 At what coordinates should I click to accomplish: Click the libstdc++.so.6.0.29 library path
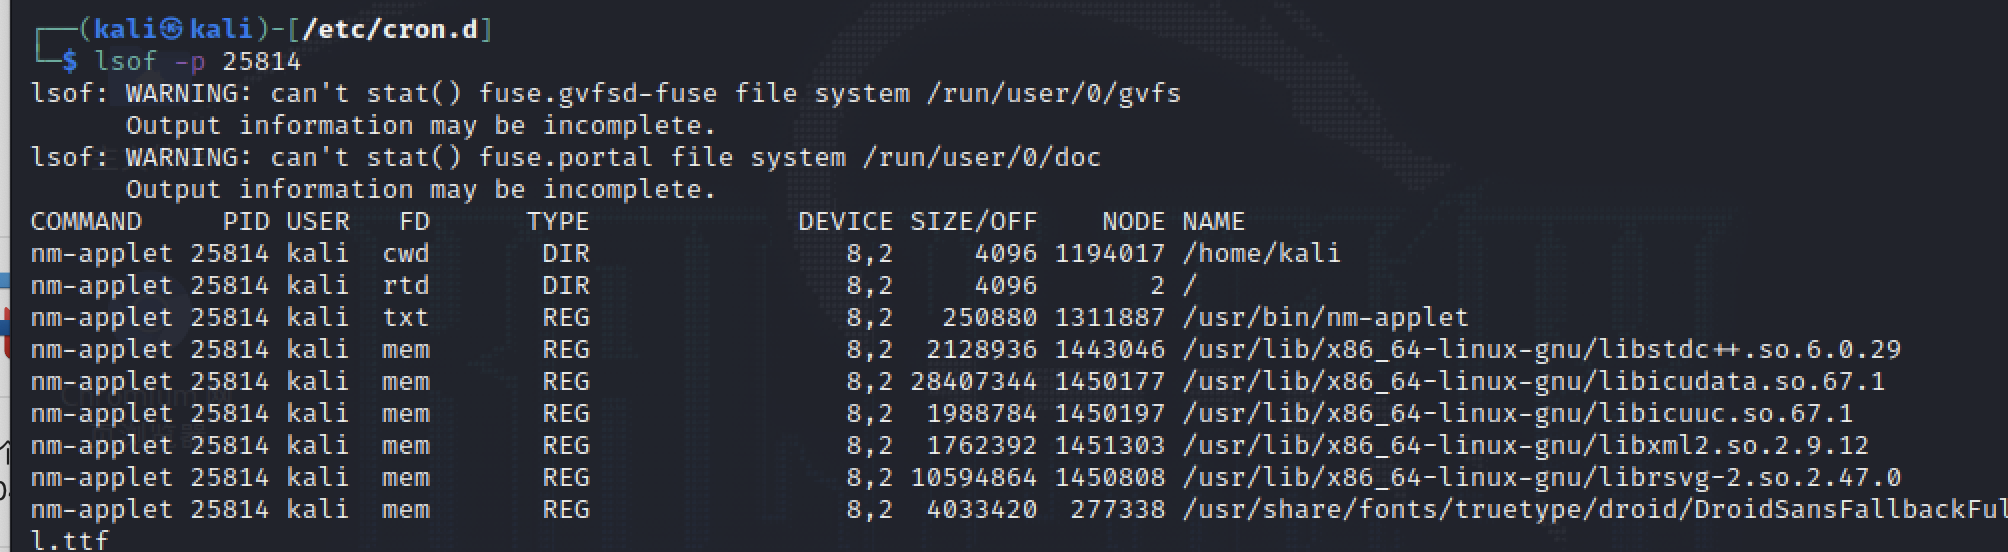(1541, 350)
